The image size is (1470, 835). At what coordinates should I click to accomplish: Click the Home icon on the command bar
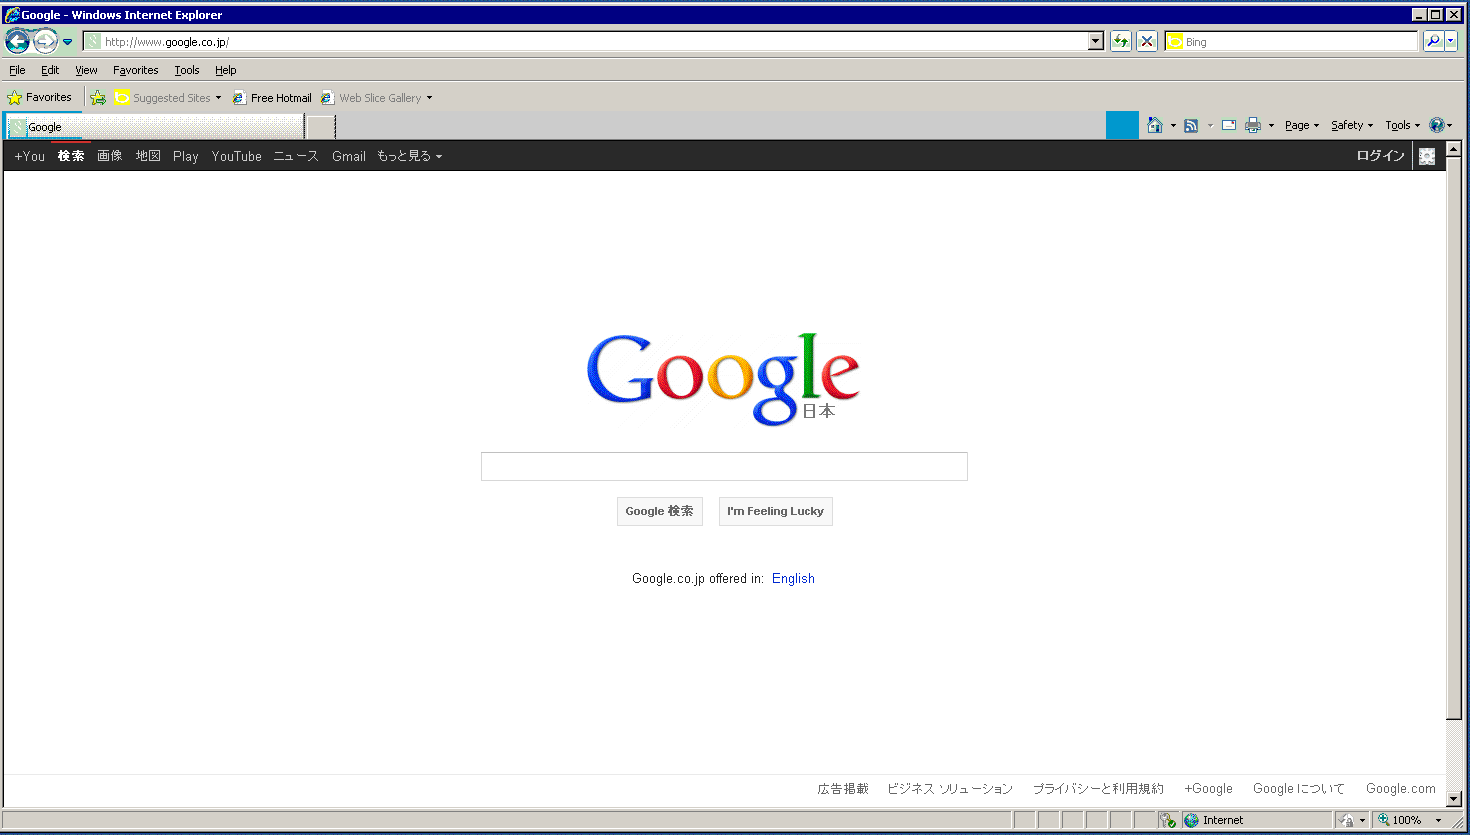coord(1156,125)
